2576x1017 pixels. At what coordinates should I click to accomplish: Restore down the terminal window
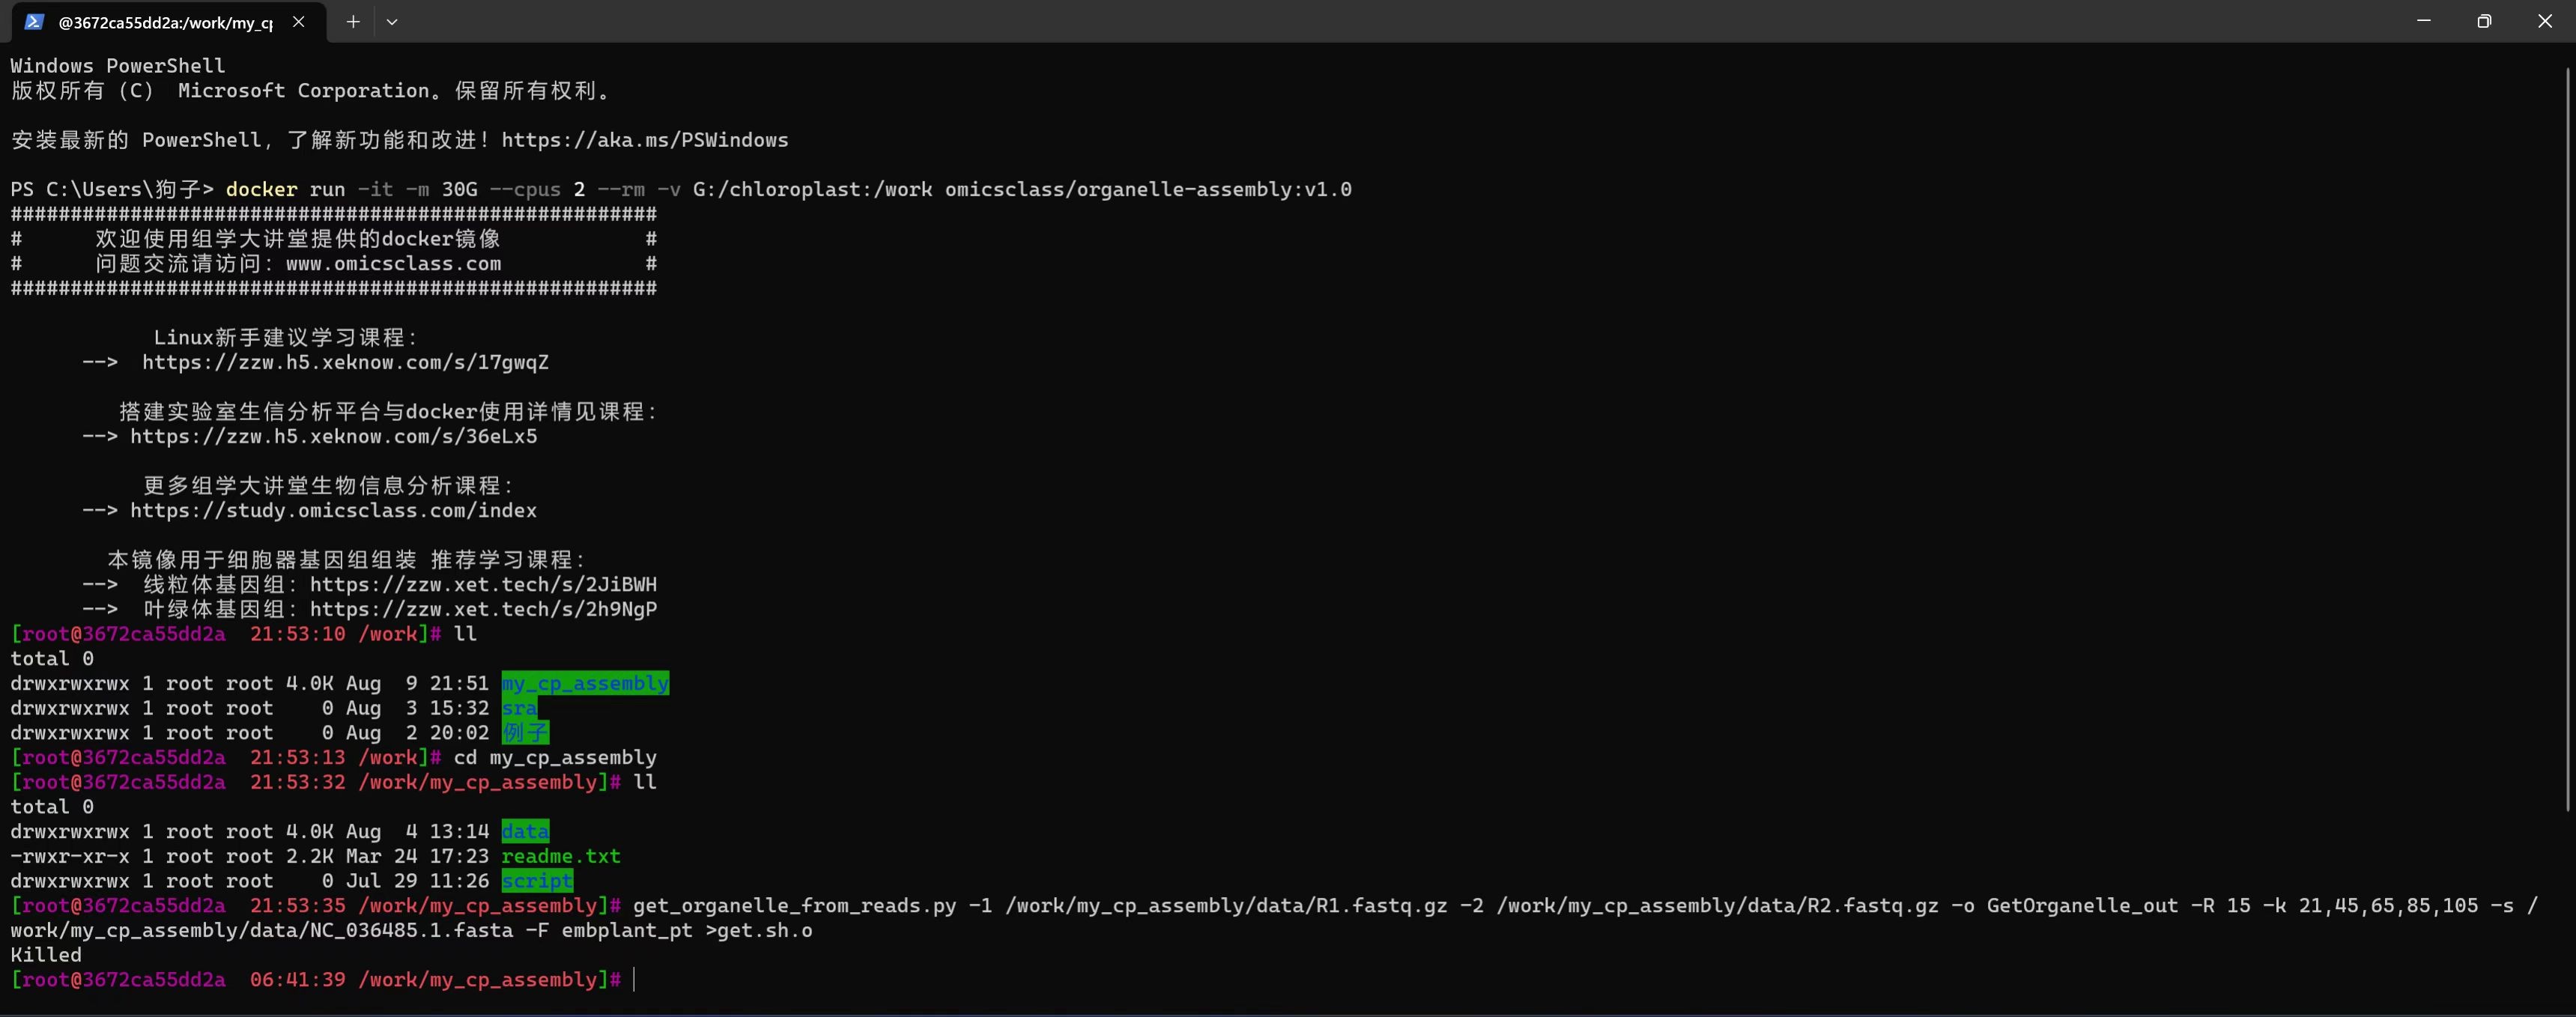point(2484,21)
